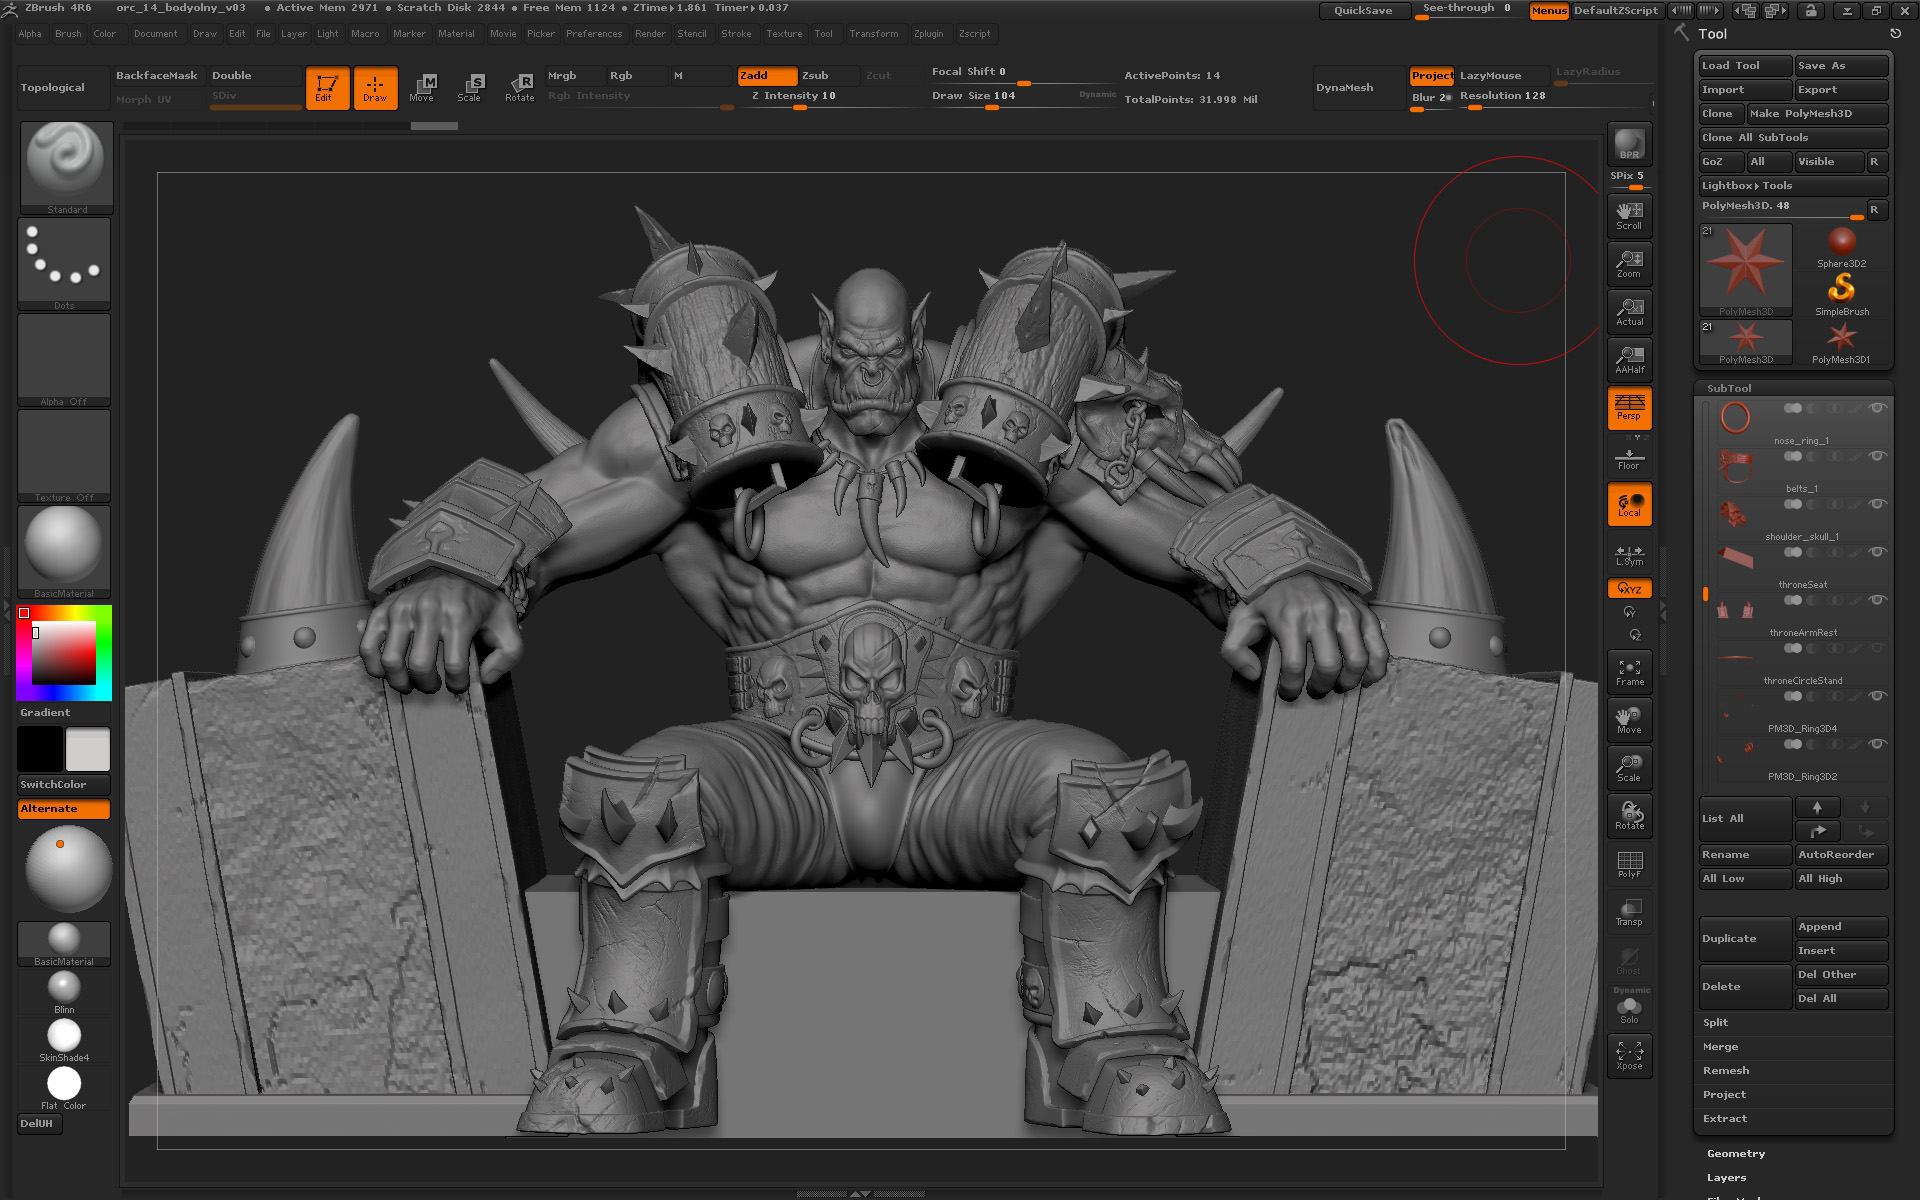Expand the Merge section
This screenshot has width=1920, height=1200.
coord(1720,1046)
